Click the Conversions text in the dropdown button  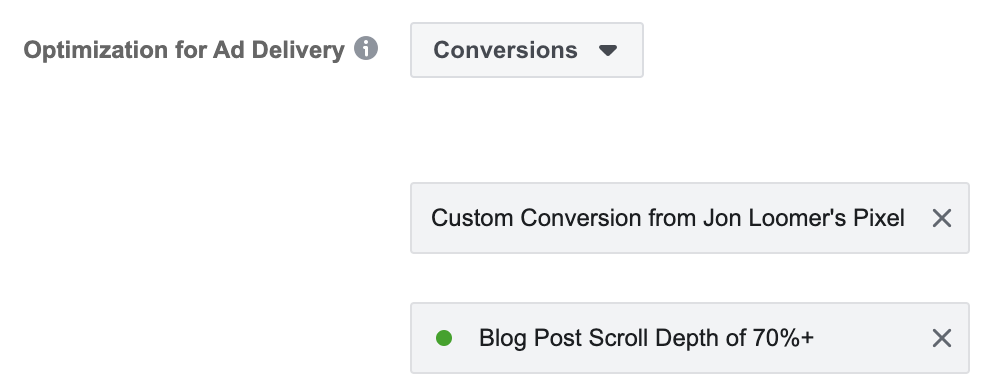point(505,50)
